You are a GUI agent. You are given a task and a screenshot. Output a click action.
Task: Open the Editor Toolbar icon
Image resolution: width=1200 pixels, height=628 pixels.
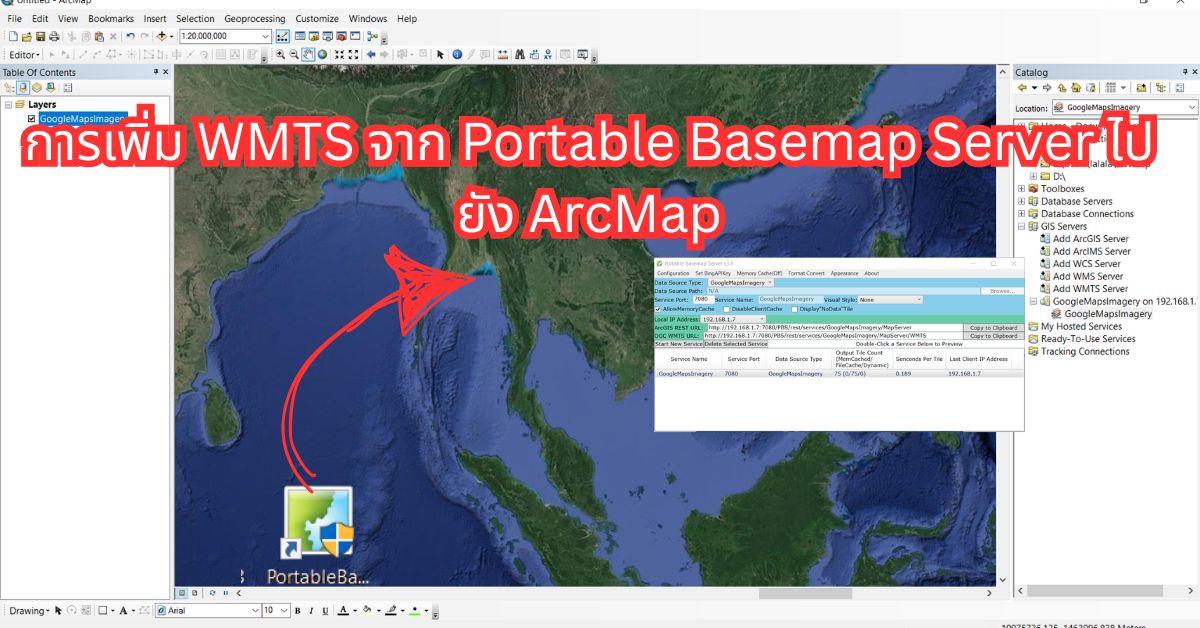point(283,36)
